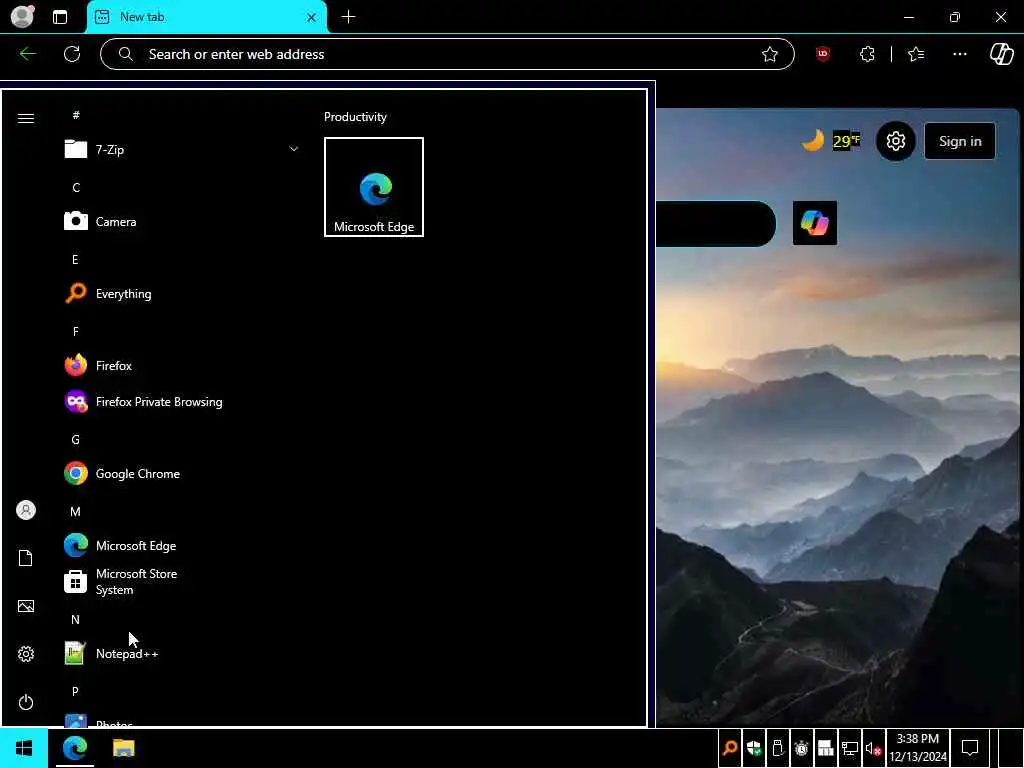
Task: Open the Edge profile avatar icon
Action: pyautogui.click(x=22, y=16)
